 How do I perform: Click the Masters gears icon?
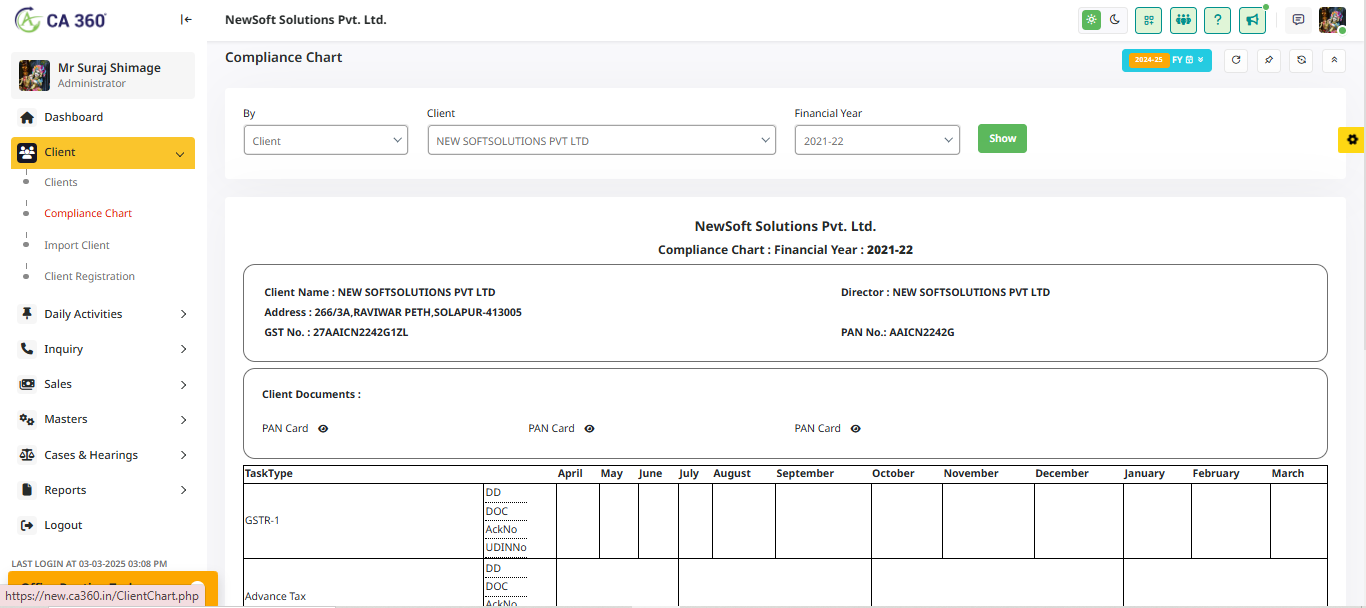pyautogui.click(x=27, y=419)
